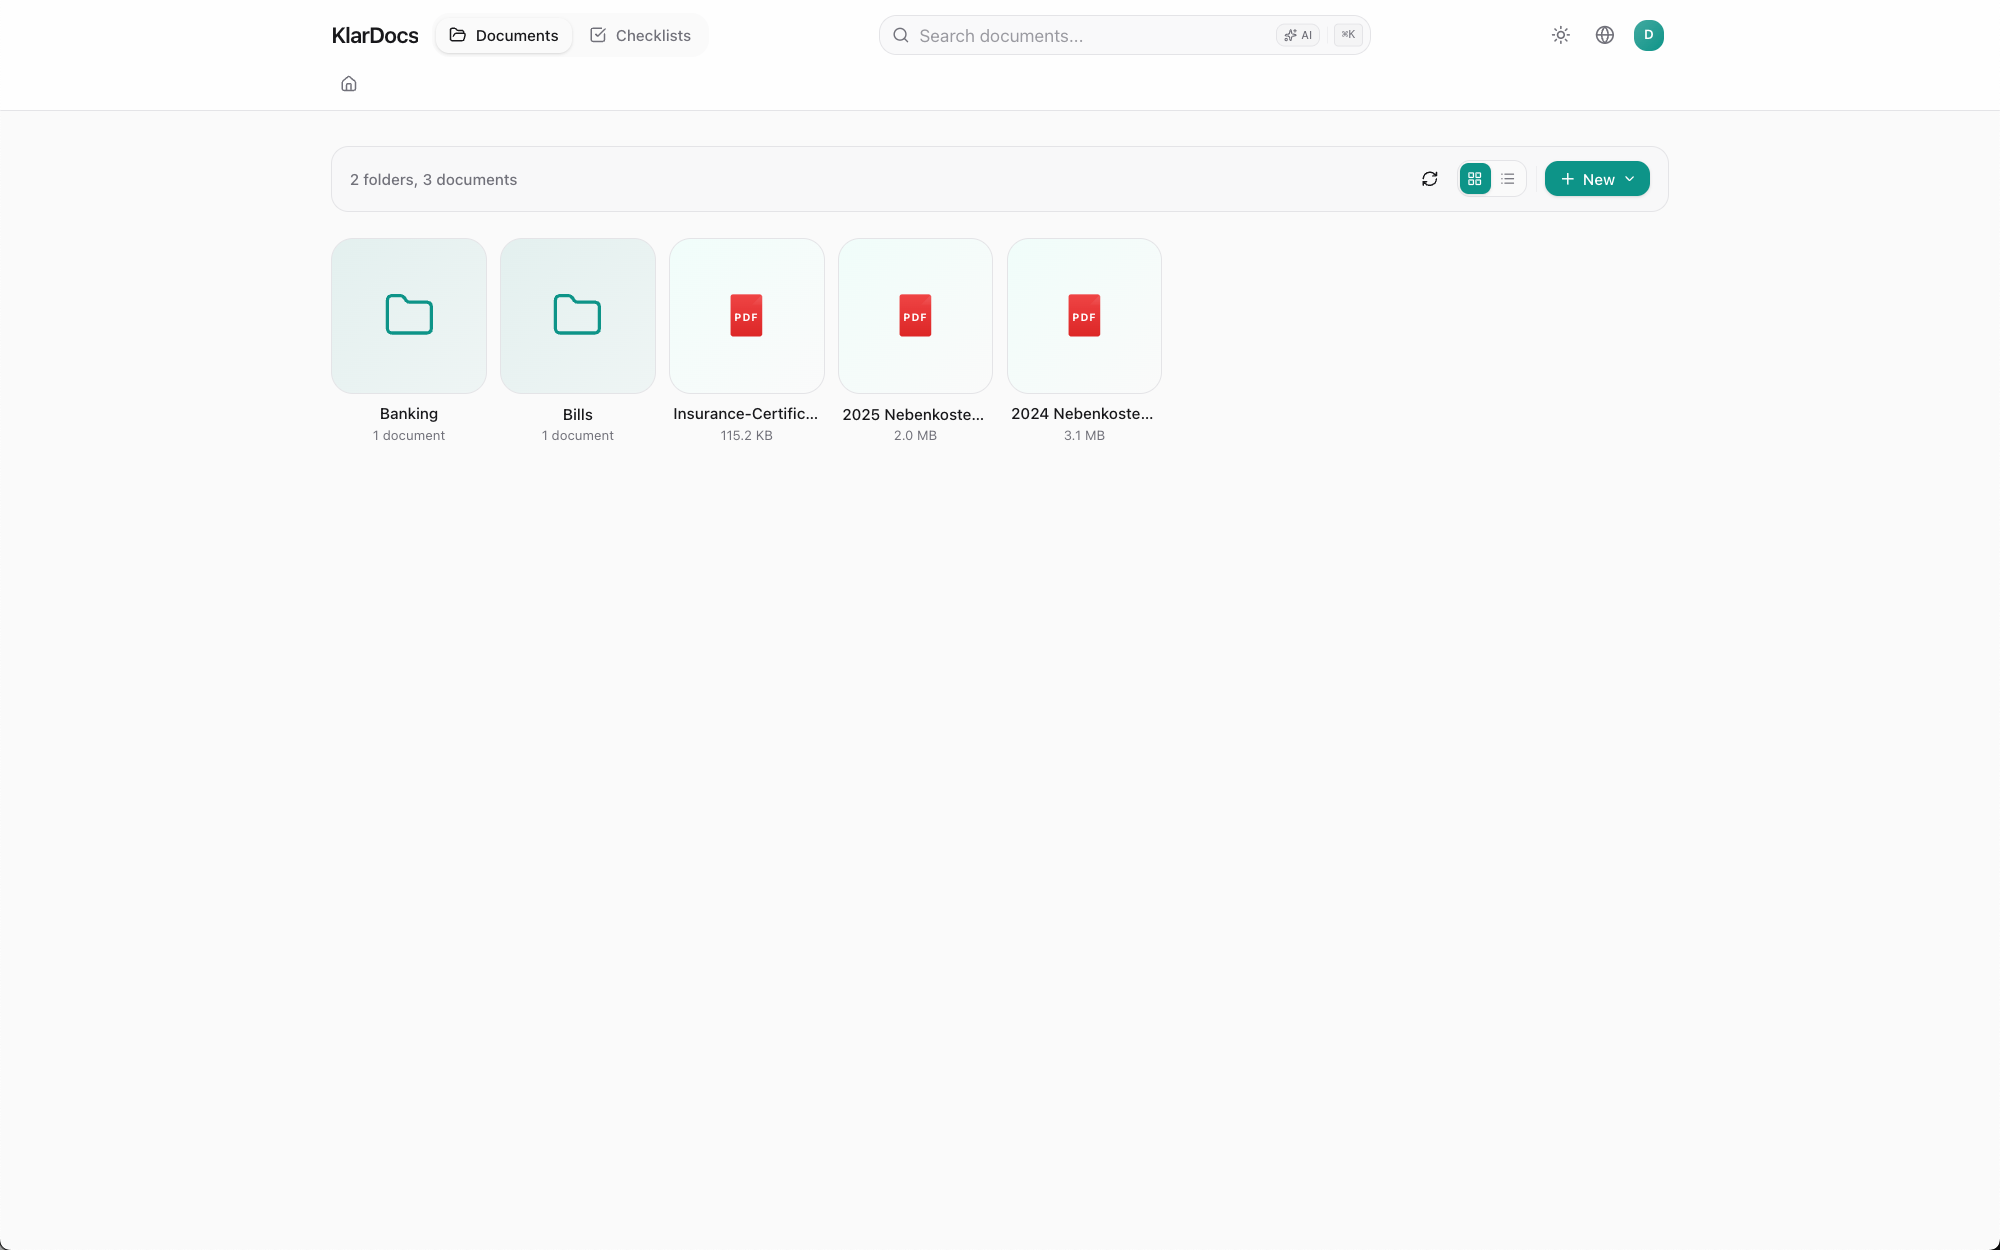
Task: Toggle the AI search badge
Action: point(1298,35)
